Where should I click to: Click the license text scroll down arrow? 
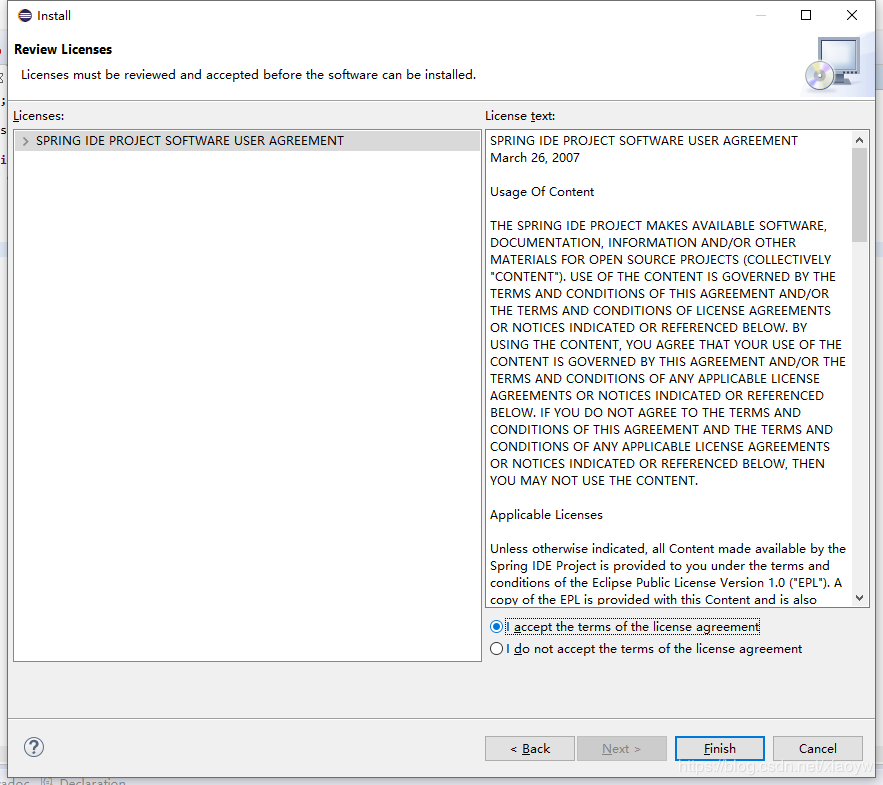click(x=859, y=597)
